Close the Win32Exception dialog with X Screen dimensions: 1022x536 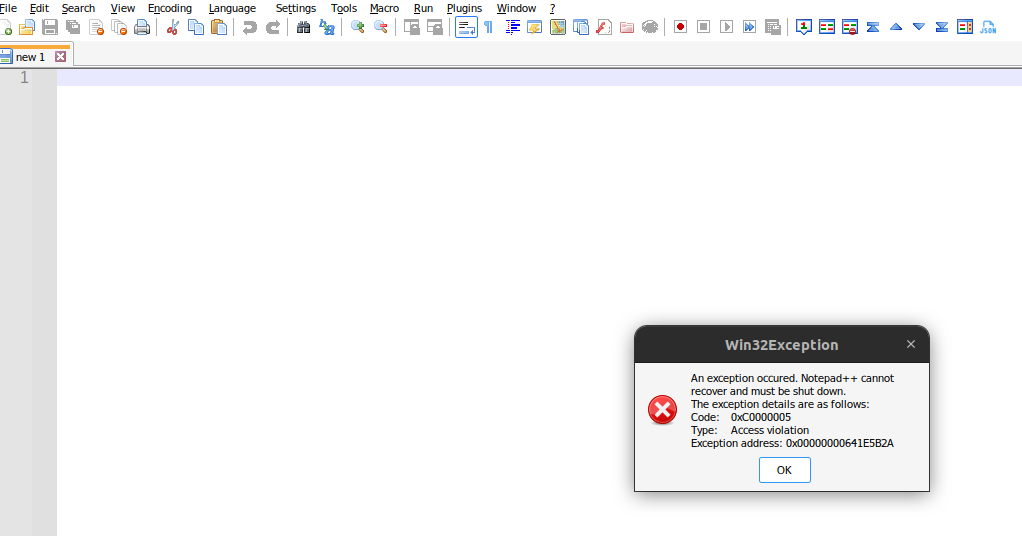[911, 344]
